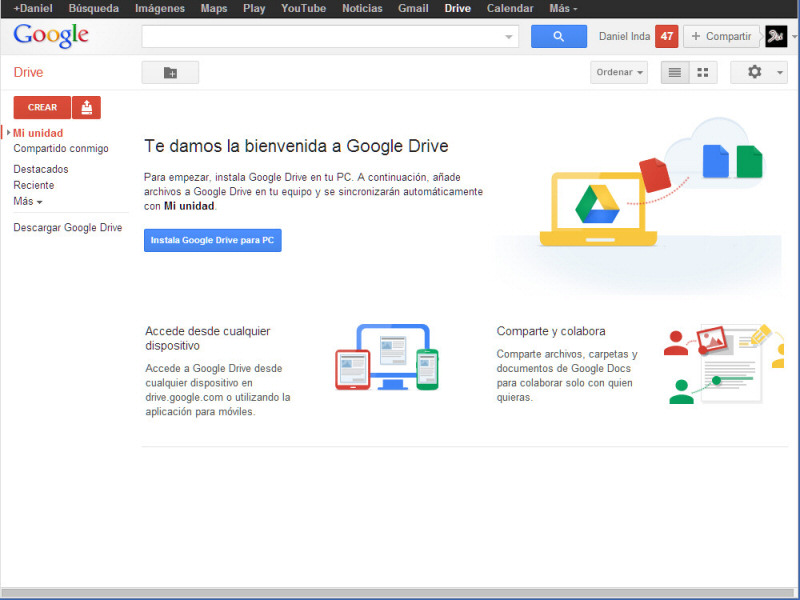Open Play in the top bar

[254, 9]
